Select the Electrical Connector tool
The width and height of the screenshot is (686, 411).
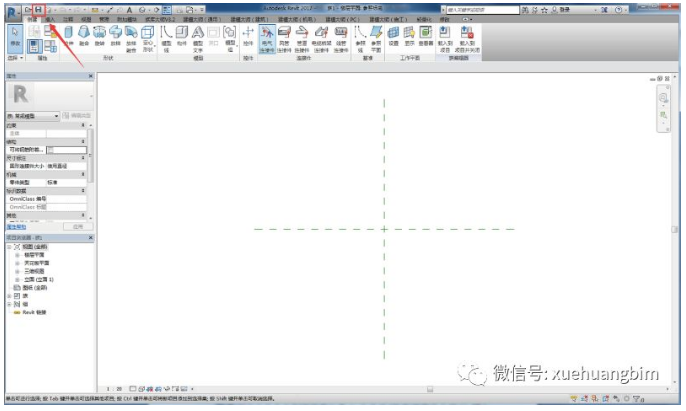pos(267,39)
